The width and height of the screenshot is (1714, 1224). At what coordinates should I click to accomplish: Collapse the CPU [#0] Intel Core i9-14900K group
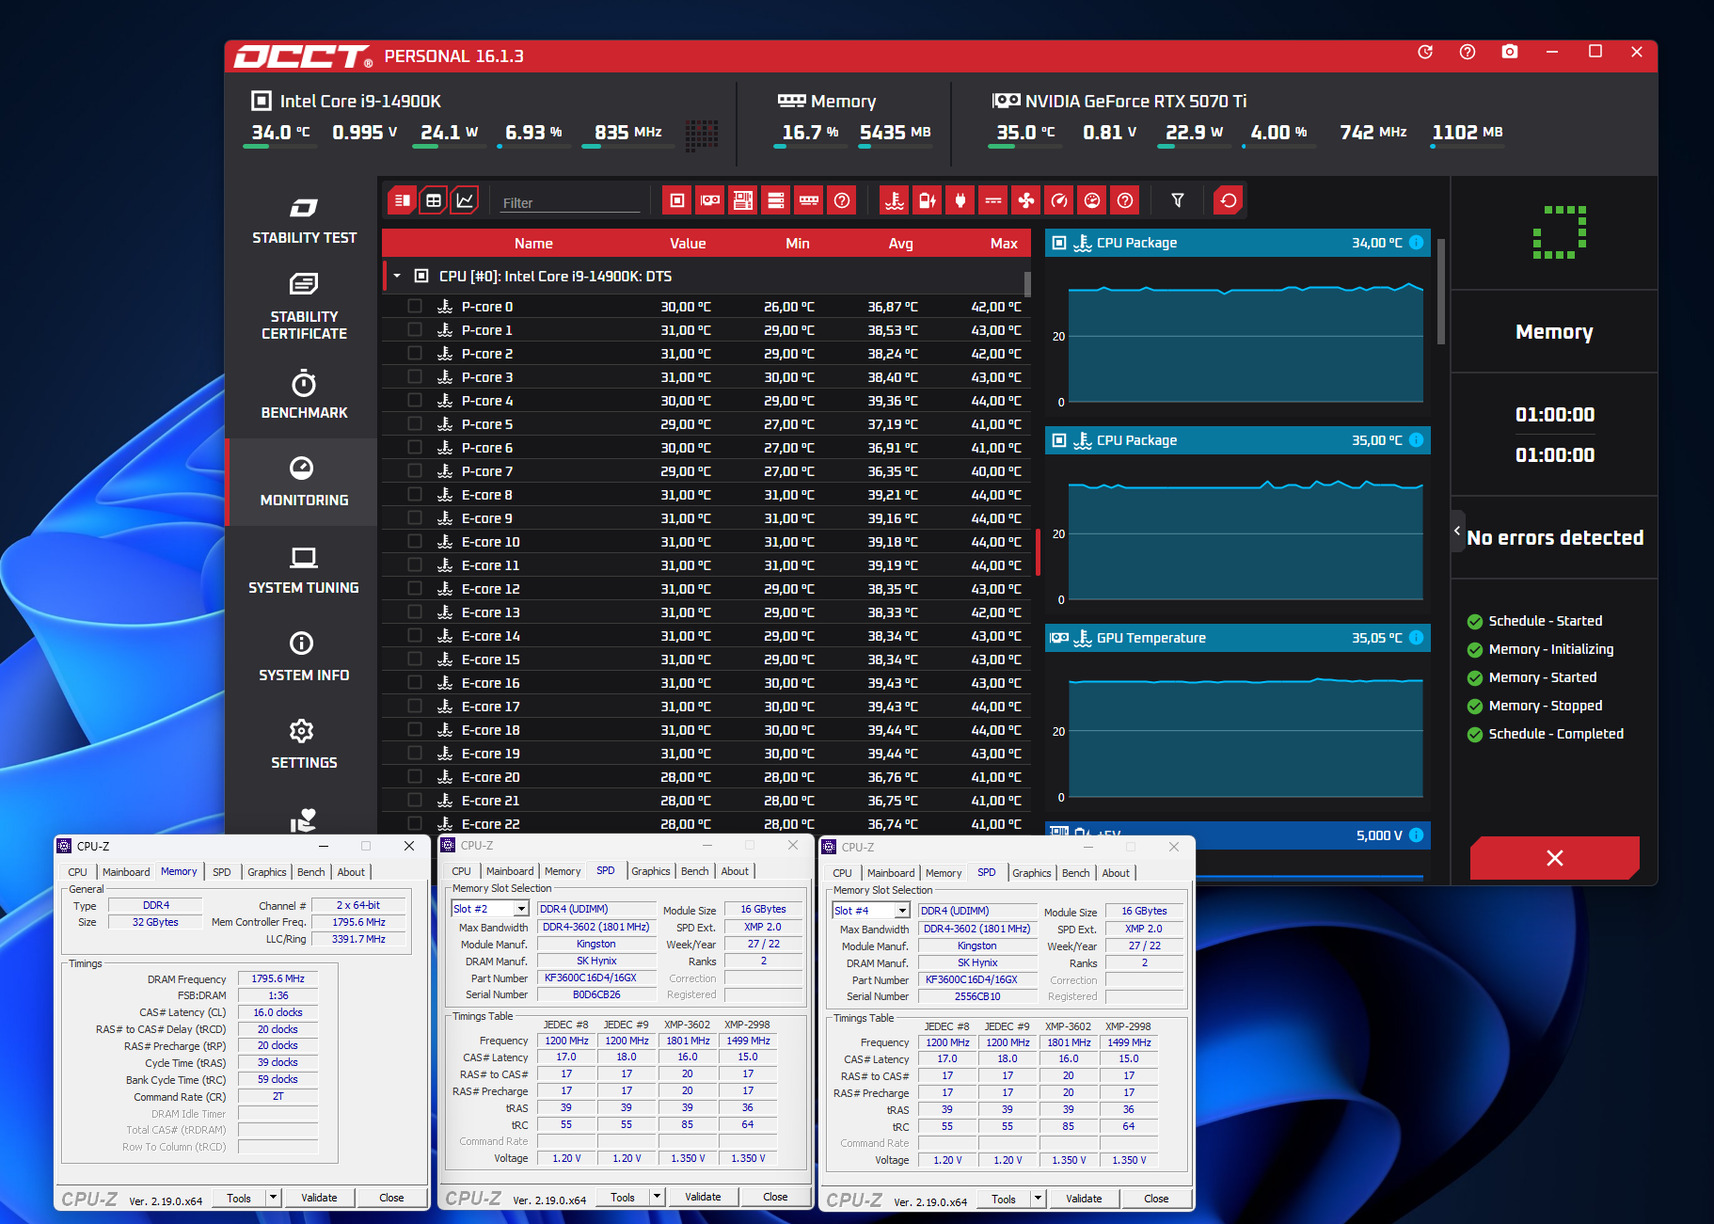(397, 276)
